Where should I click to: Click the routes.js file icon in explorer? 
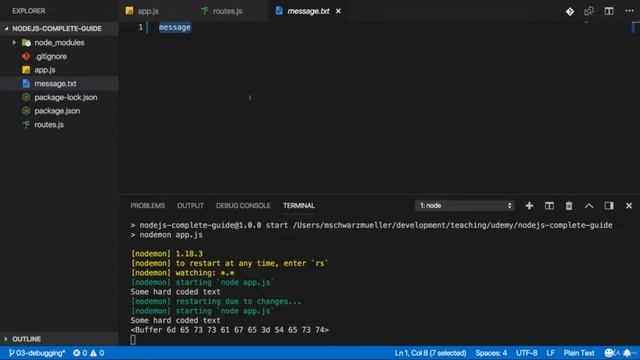[26, 124]
